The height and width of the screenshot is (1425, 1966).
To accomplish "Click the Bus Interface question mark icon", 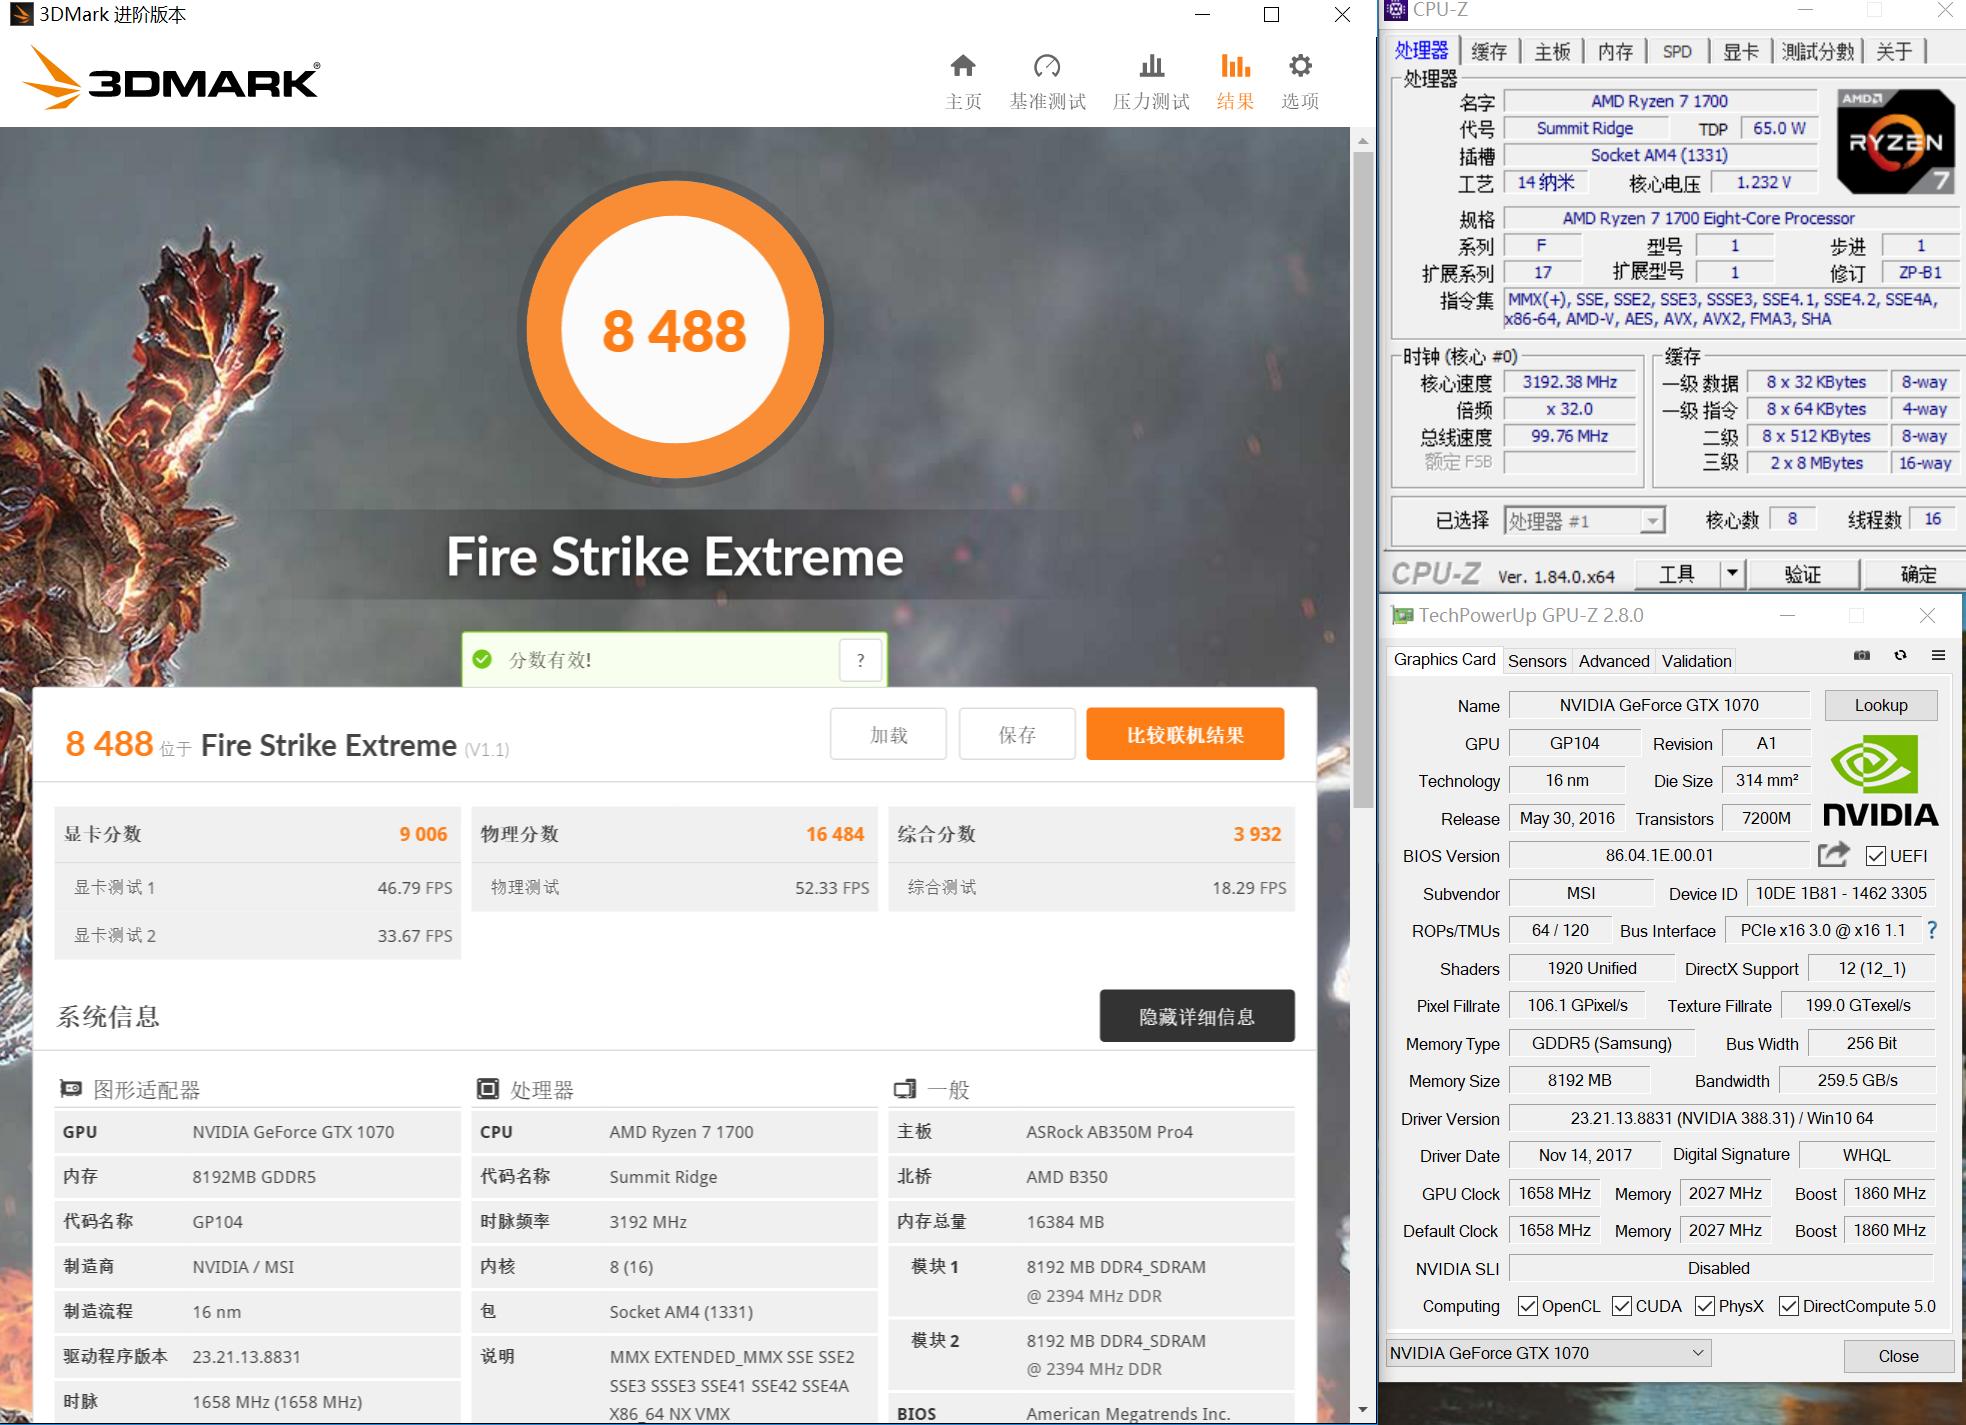I will click(x=1932, y=930).
